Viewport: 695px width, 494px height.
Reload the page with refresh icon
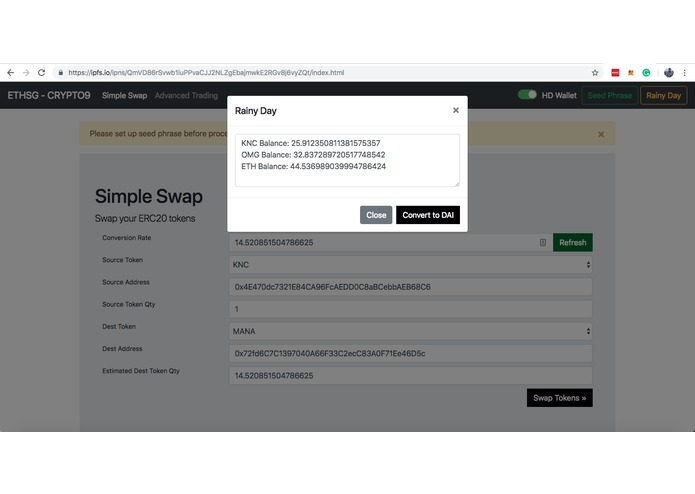point(41,73)
